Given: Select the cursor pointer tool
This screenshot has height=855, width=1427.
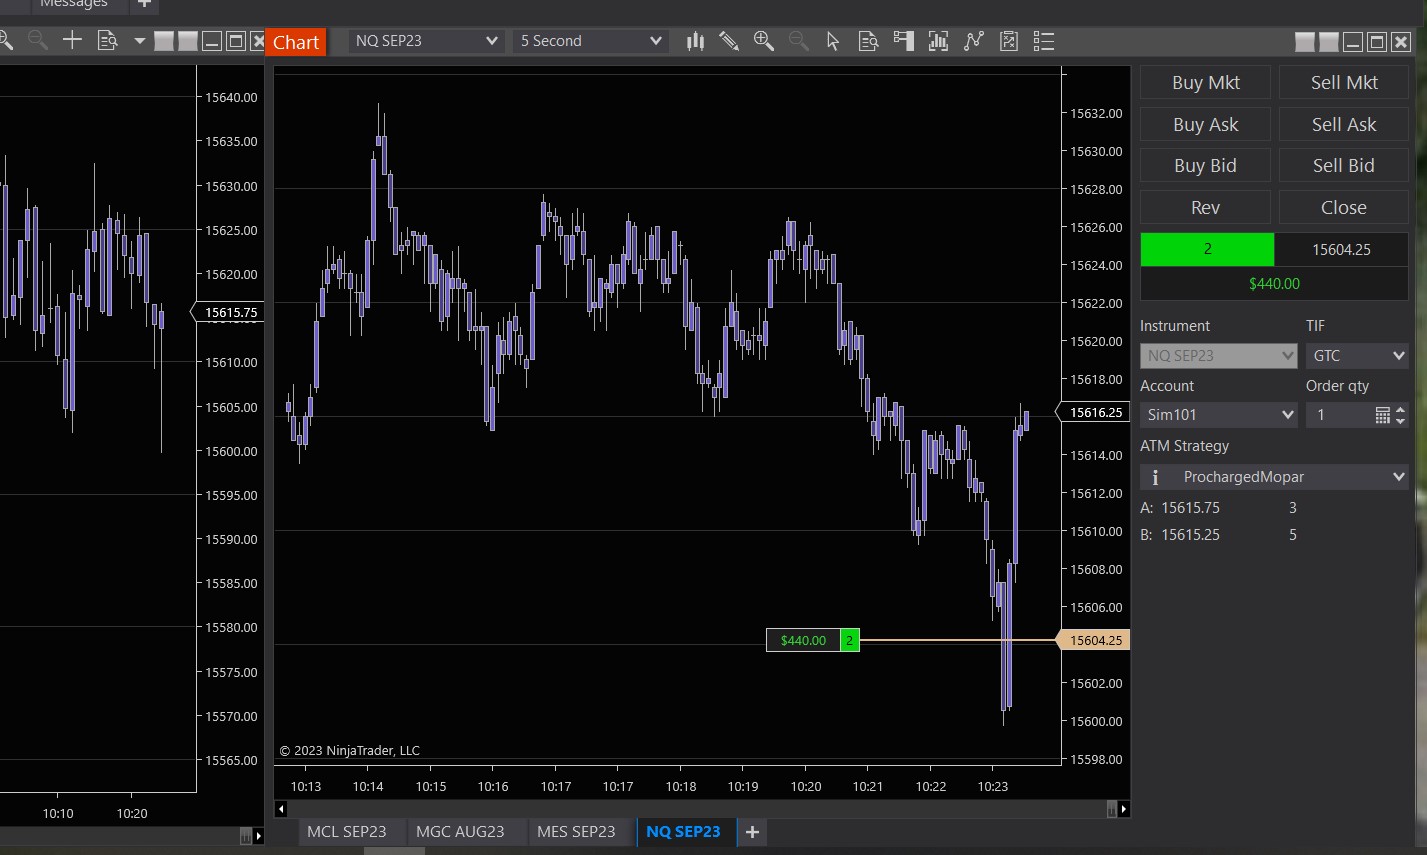Looking at the screenshot, I should click(x=833, y=41).
